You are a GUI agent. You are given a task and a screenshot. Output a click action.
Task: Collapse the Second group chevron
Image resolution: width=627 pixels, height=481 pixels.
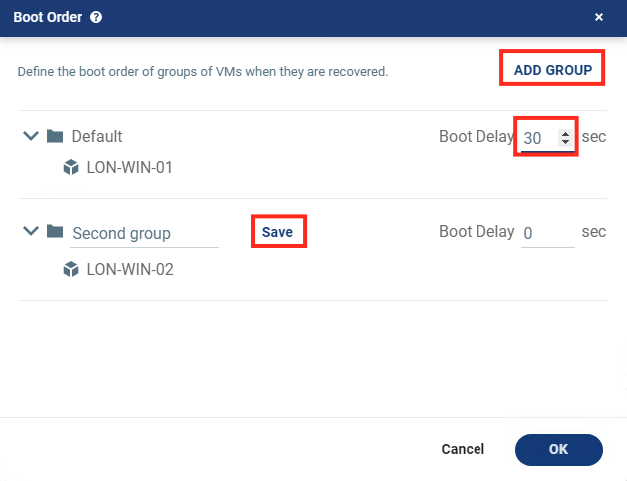[30, 232]
